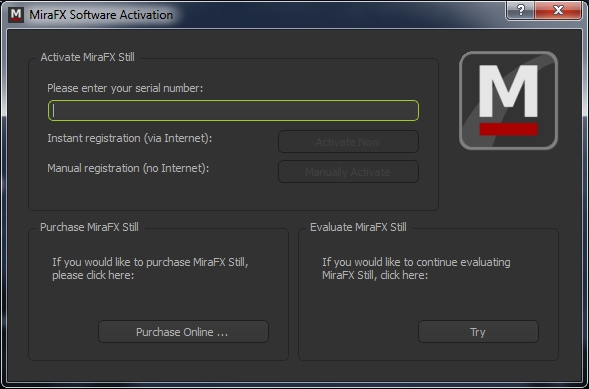
Task: Click the 'If you would like to purchase' text
Action: point(150,269)
